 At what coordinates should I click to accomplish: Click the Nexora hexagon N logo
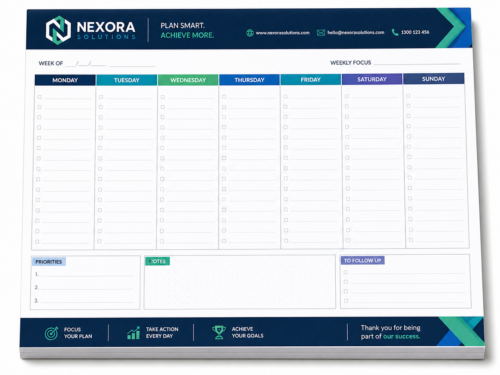click(x=58, y=30)
